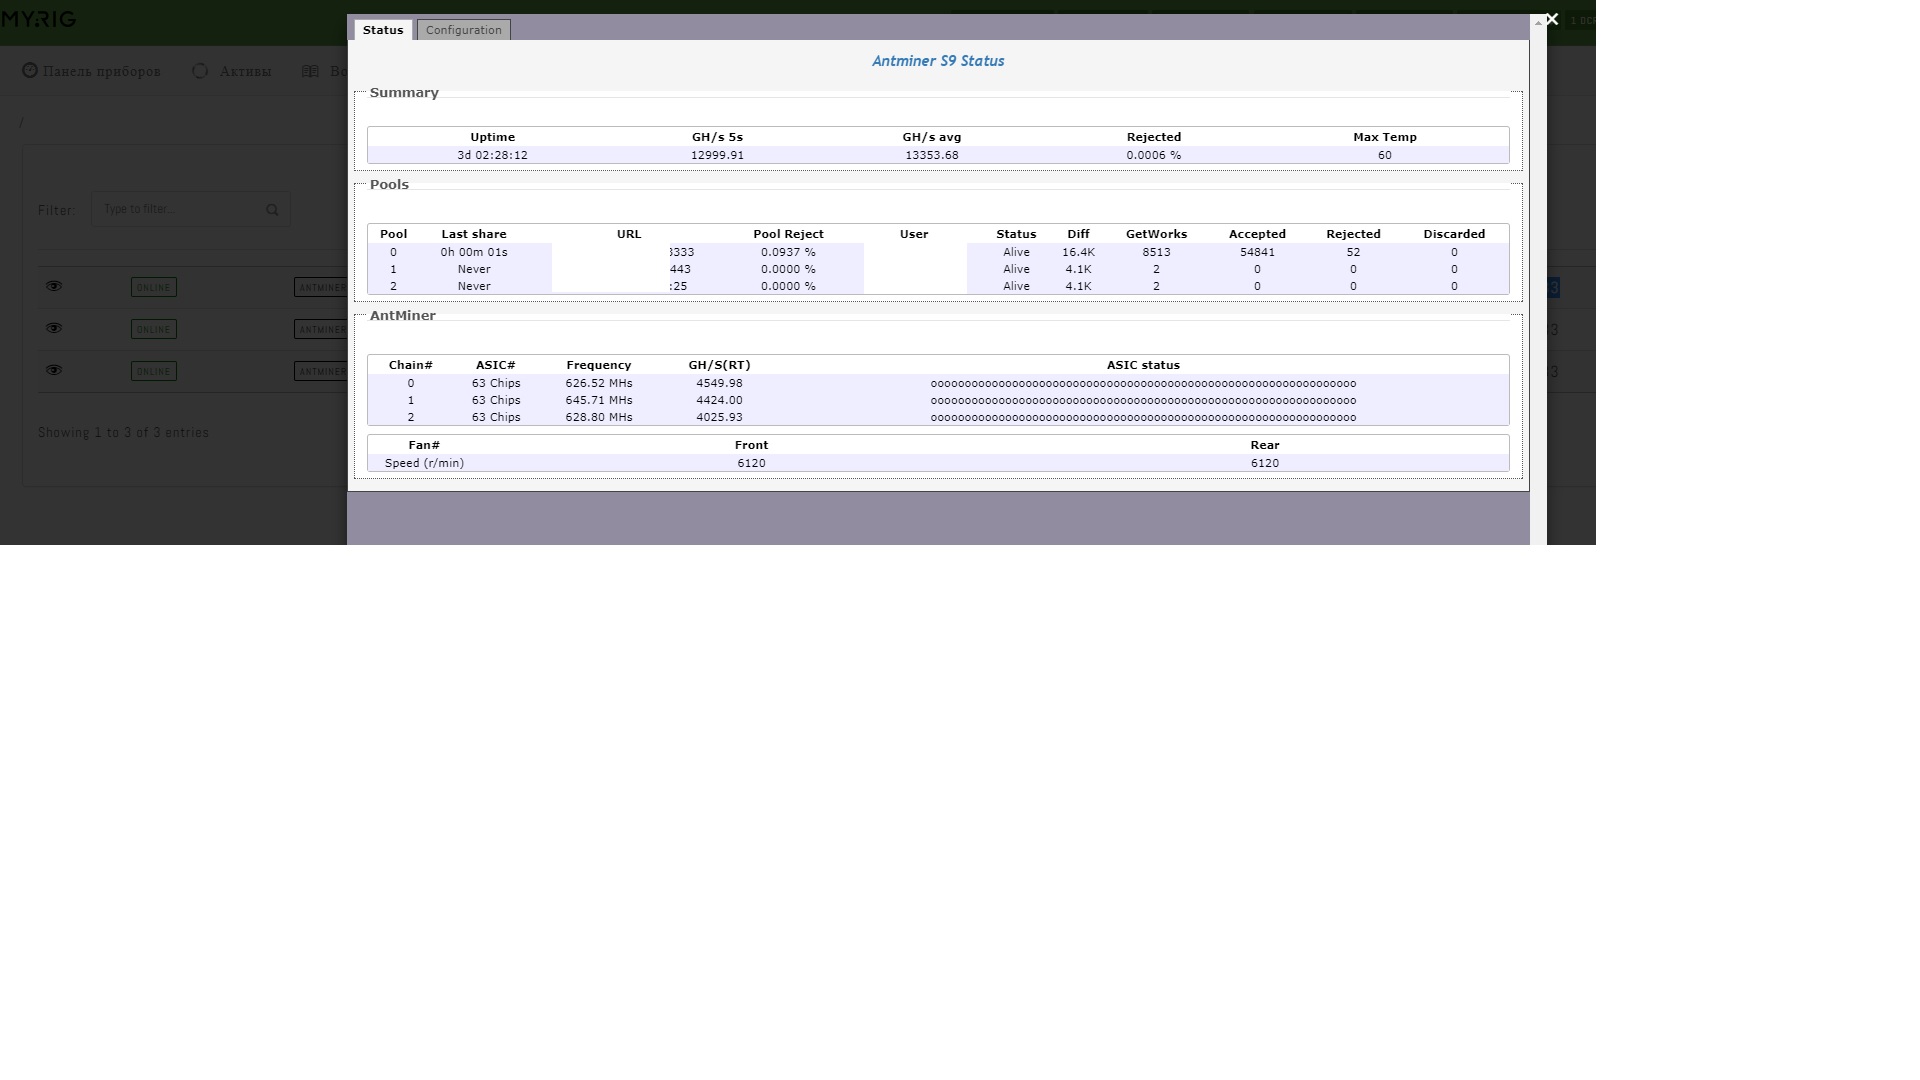Screen dimensions: 1920x1080
Task: Click the Pool Reject value 0.0937 %
Action: click(788, 252)
